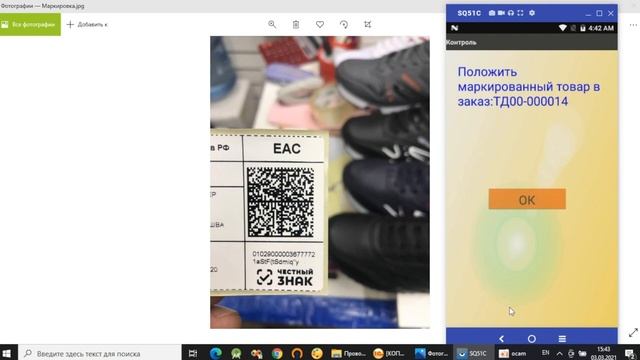
Task: Switch to the SQ51C taskbar item
Action: pos(472,353)
